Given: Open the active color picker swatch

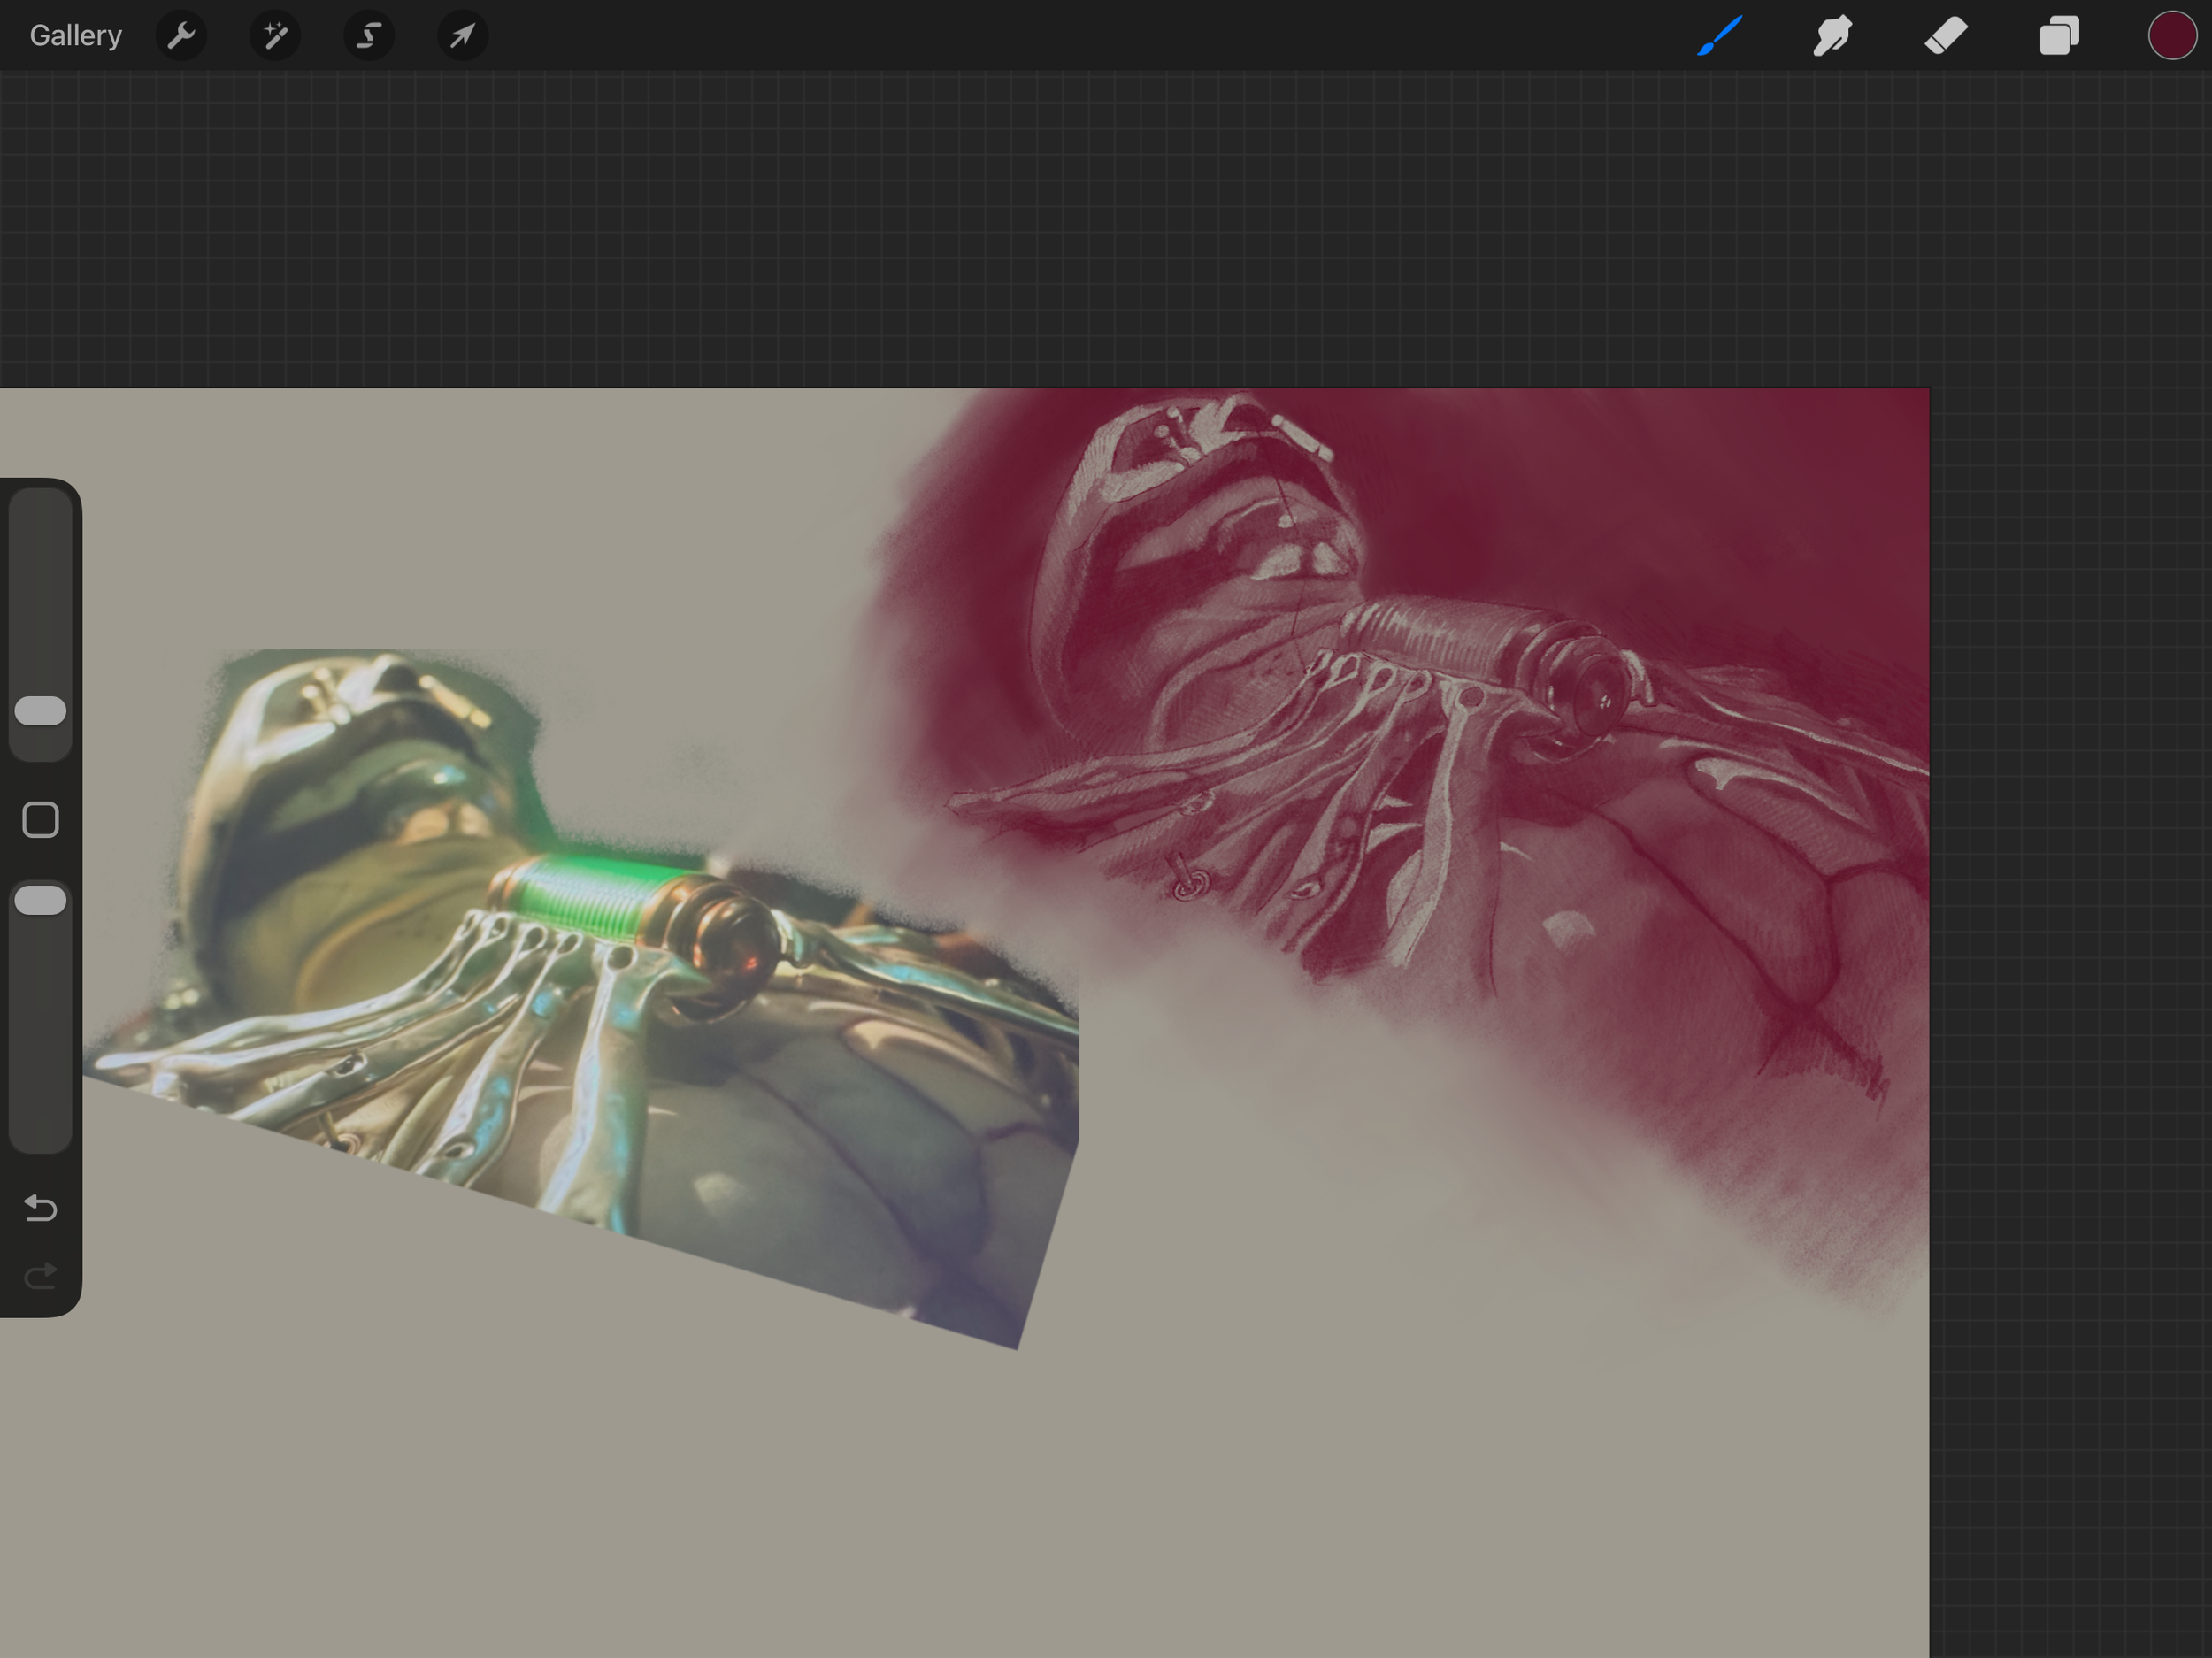Looking at the screenshot, I should tap(2172, 36).
